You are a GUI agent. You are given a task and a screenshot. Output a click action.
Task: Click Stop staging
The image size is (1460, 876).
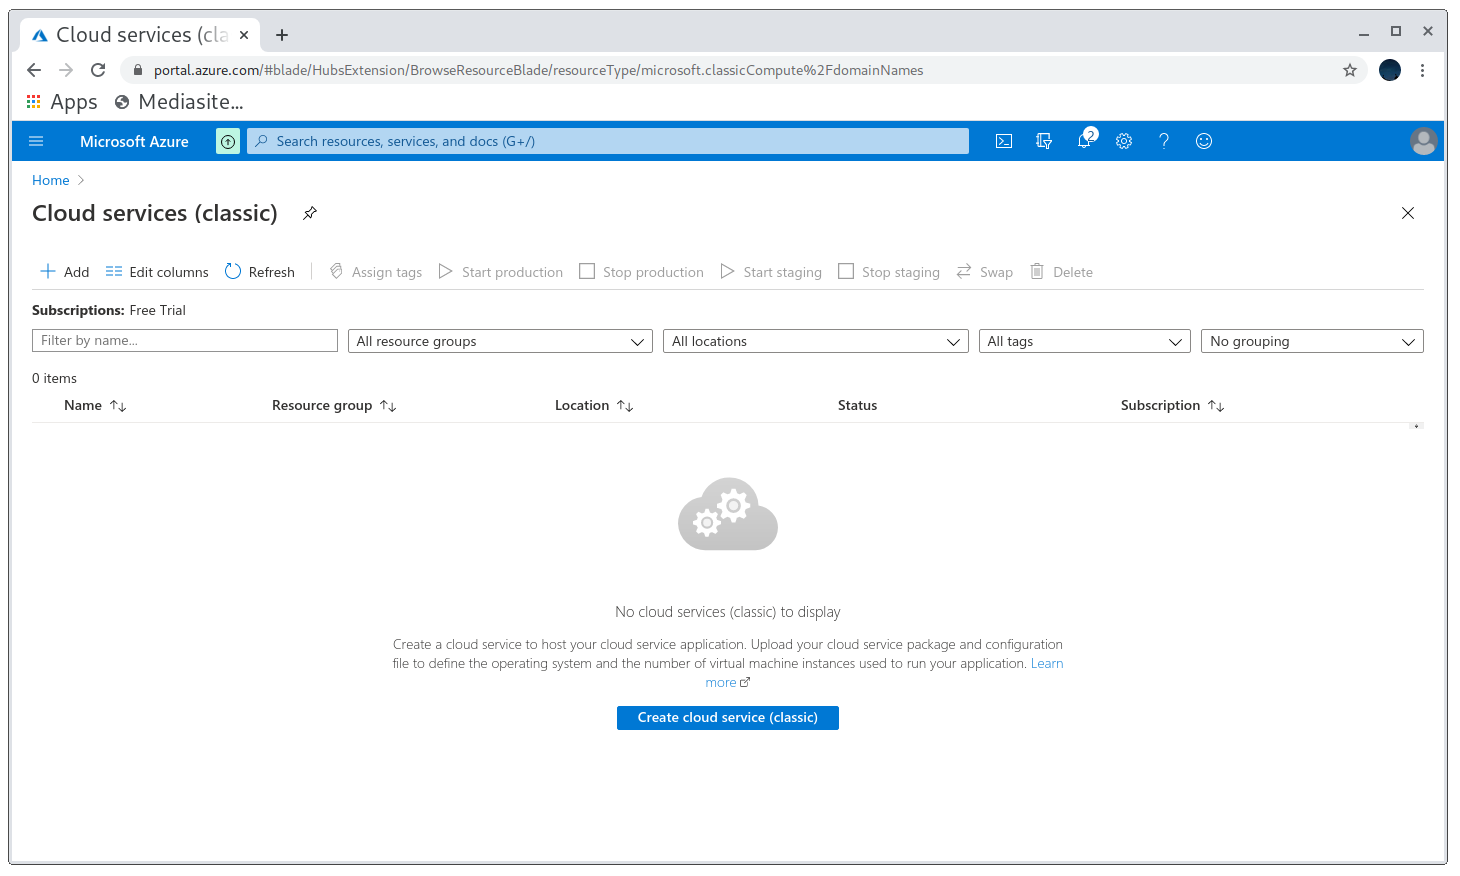889,272
